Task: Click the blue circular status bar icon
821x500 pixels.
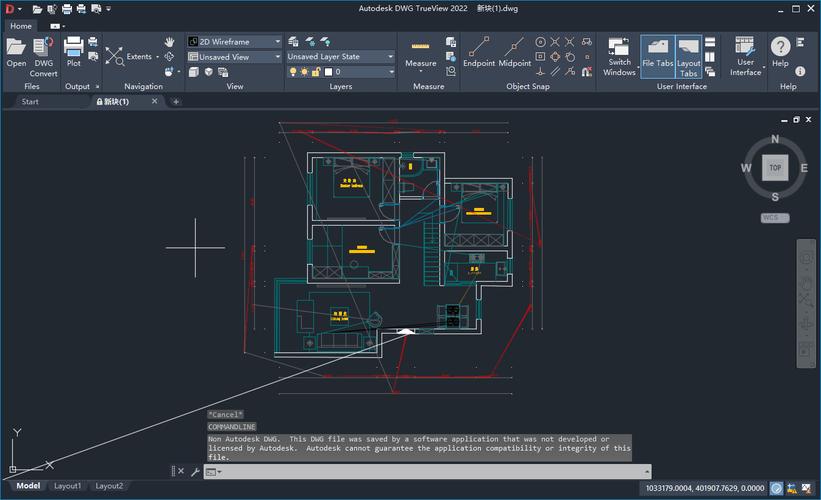Action: click(x=776, y=488)
